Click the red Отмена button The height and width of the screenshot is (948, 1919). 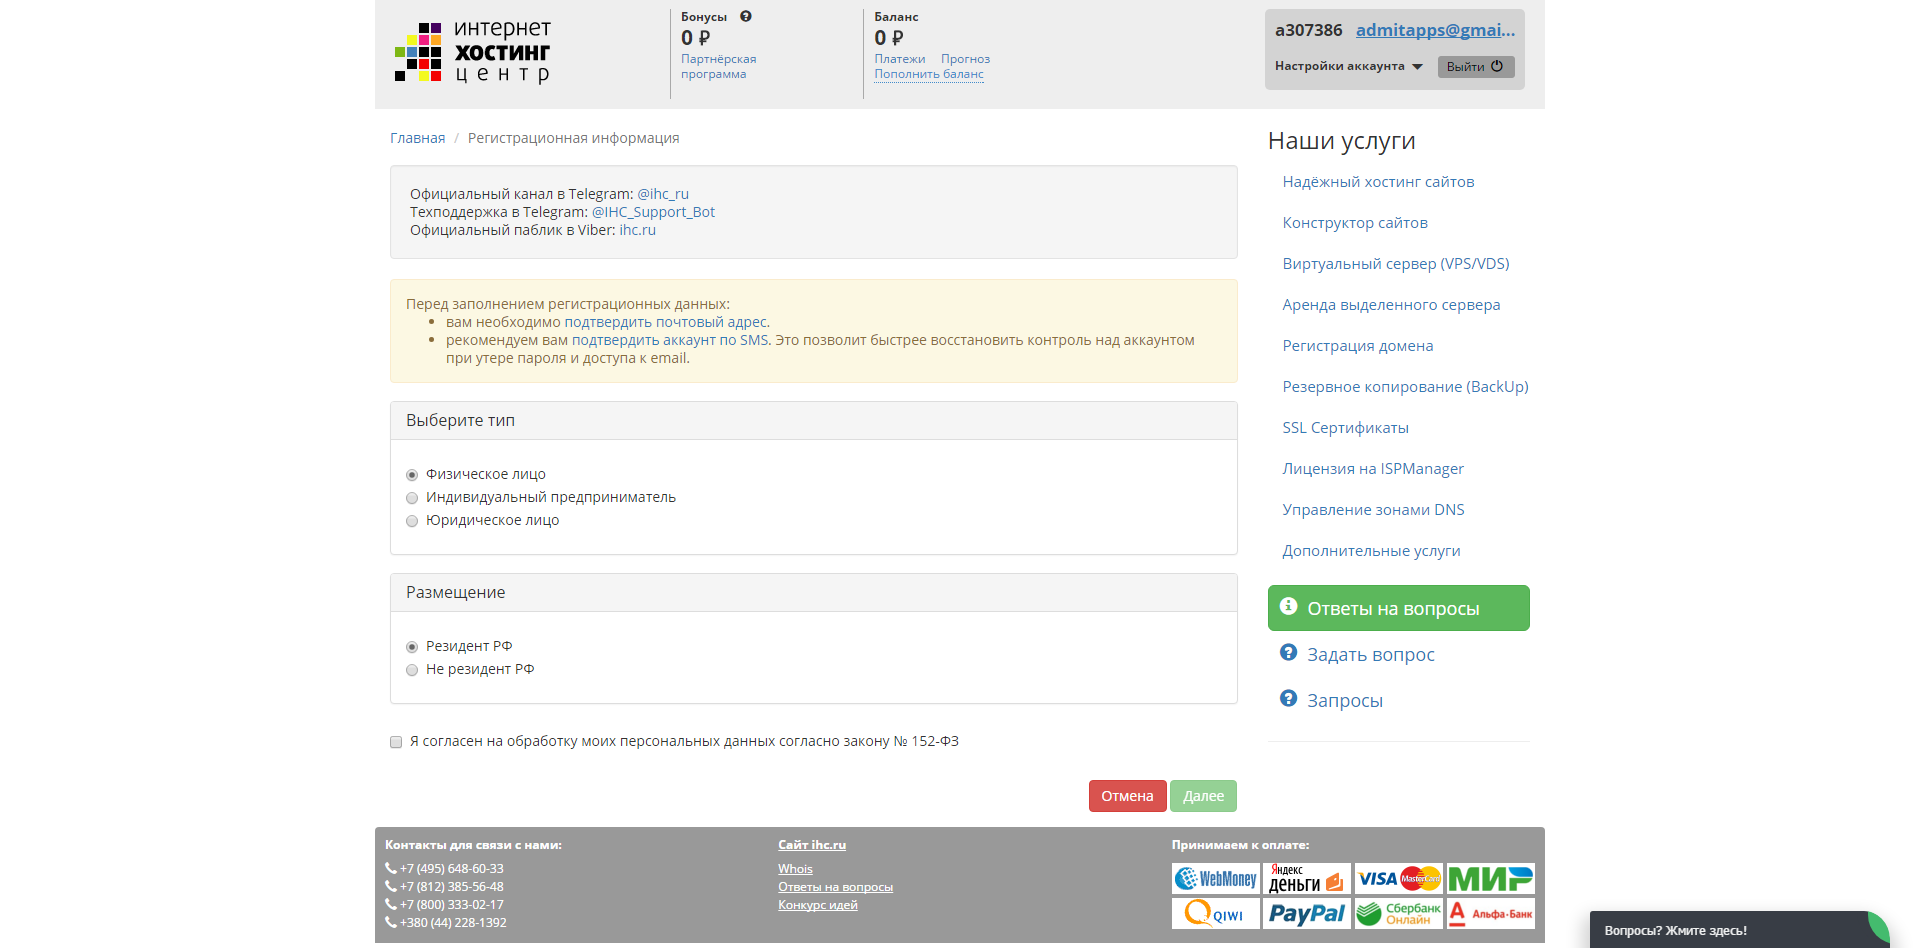[x=1127, y=796]
